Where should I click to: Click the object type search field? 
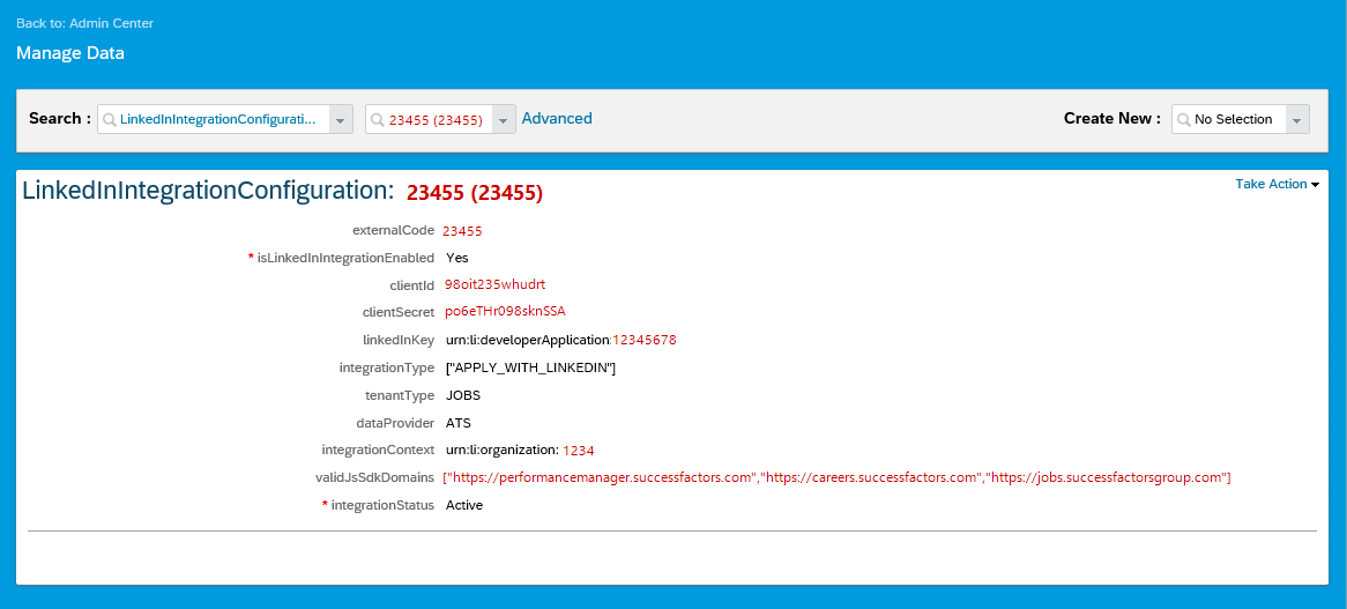click(225, 119)
